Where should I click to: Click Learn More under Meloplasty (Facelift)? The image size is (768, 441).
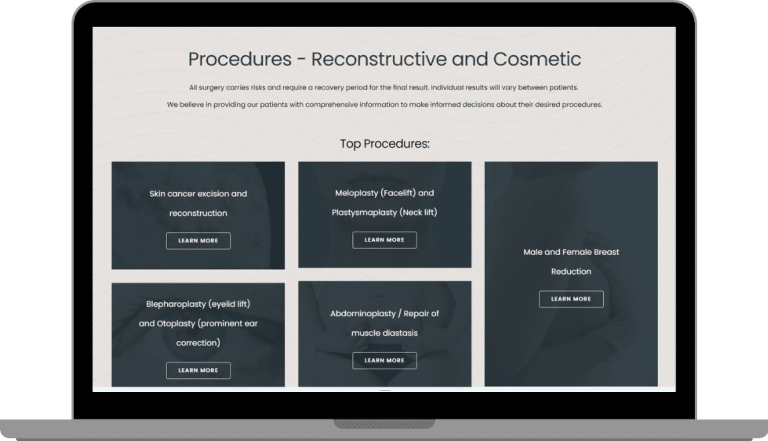coord(384,240)
